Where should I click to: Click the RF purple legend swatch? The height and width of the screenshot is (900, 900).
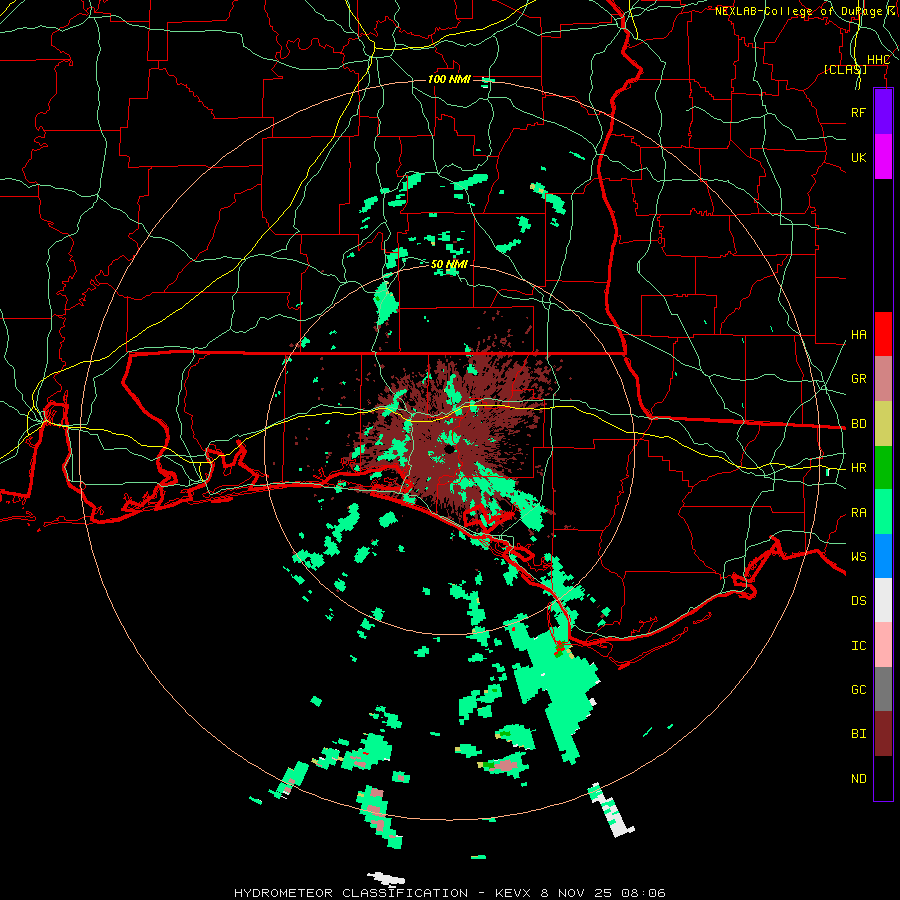[883, 112]
